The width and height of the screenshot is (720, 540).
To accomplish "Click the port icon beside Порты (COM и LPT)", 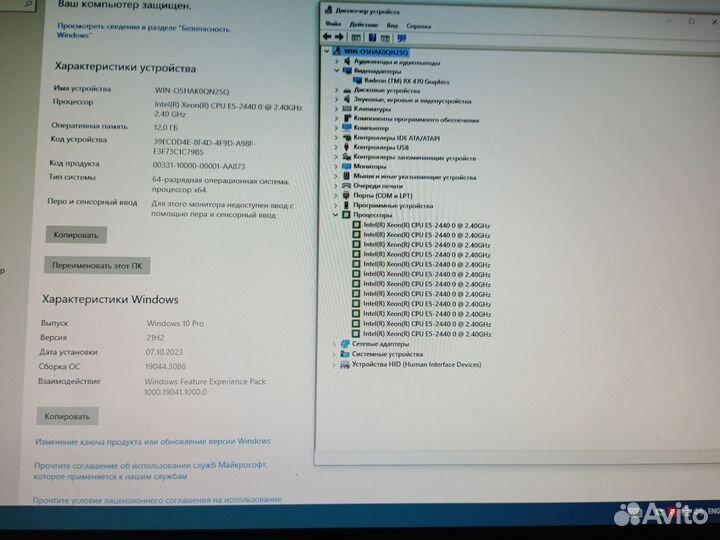I will [346, 195].
